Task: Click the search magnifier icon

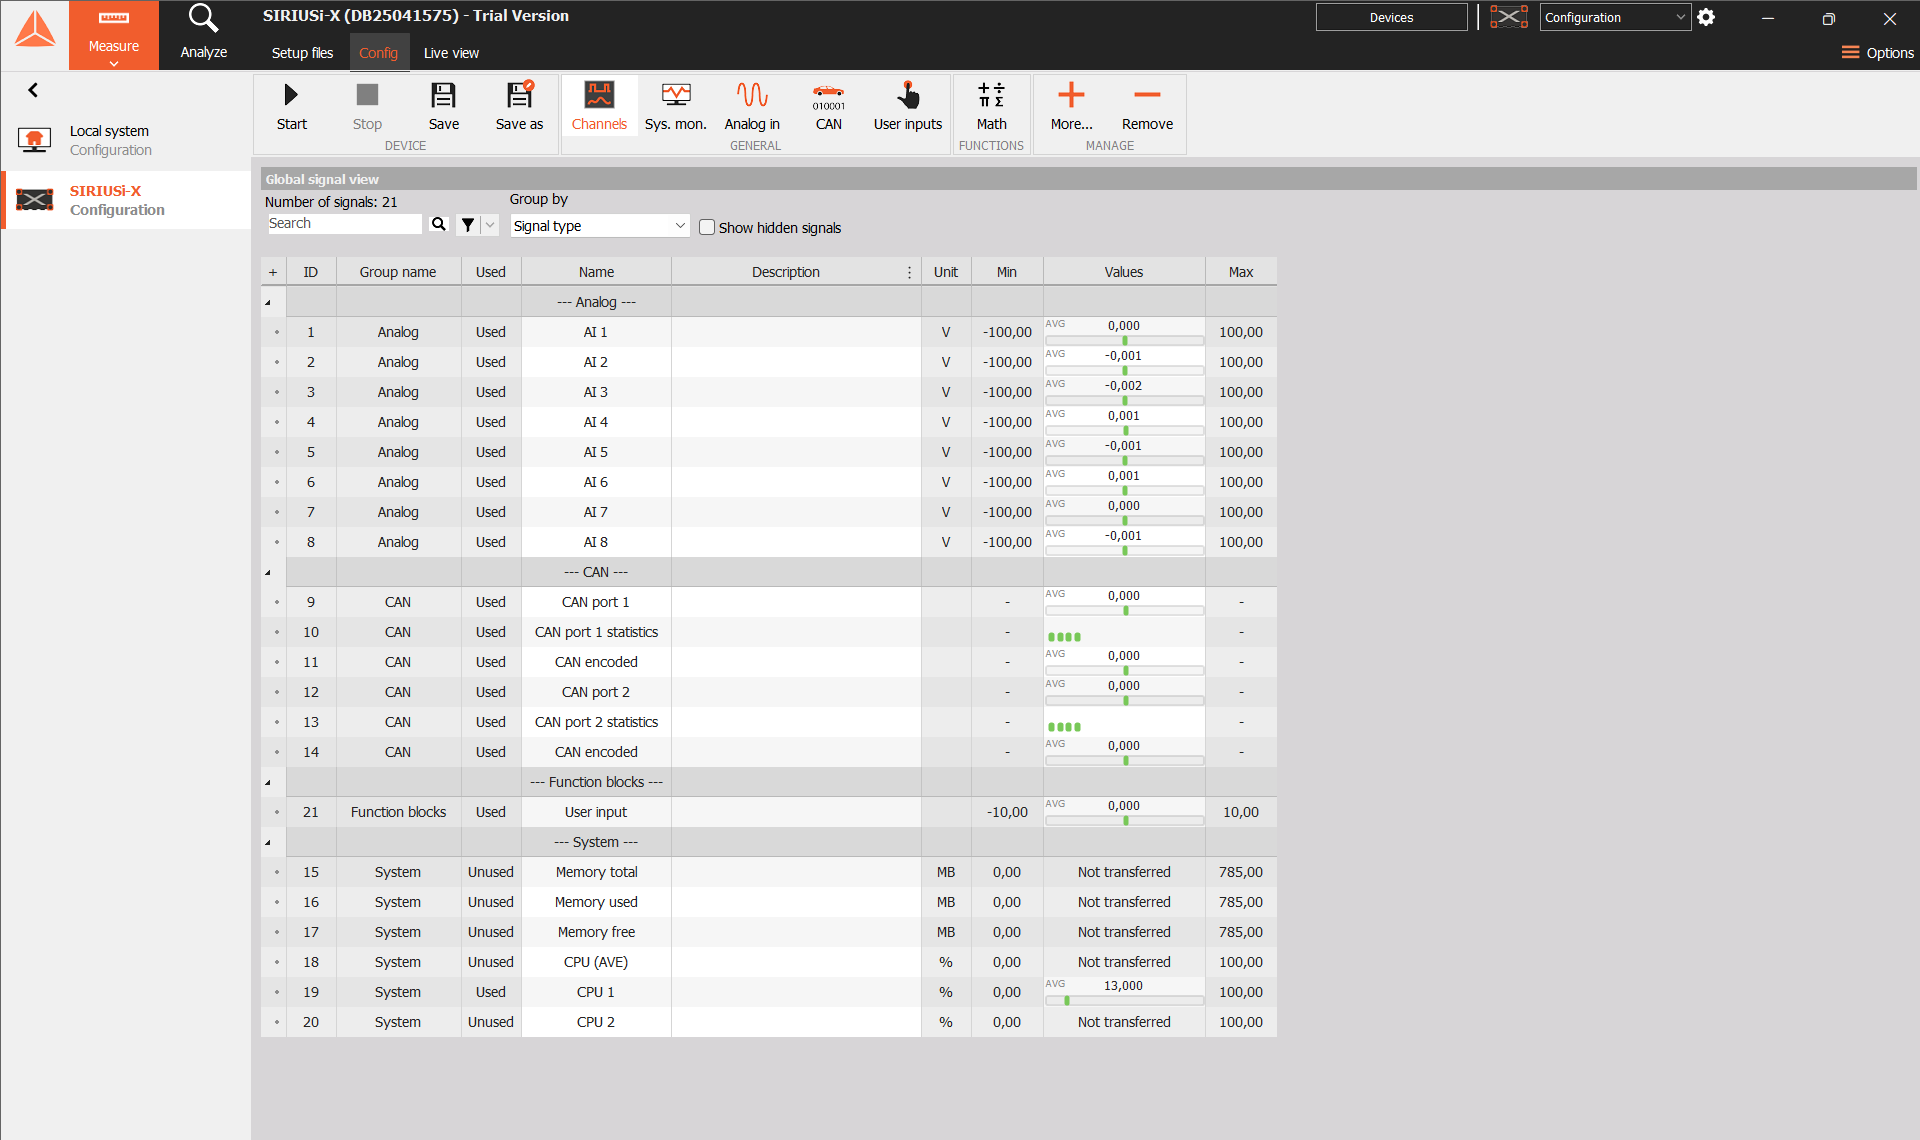Action: click(x=438, y=224)
